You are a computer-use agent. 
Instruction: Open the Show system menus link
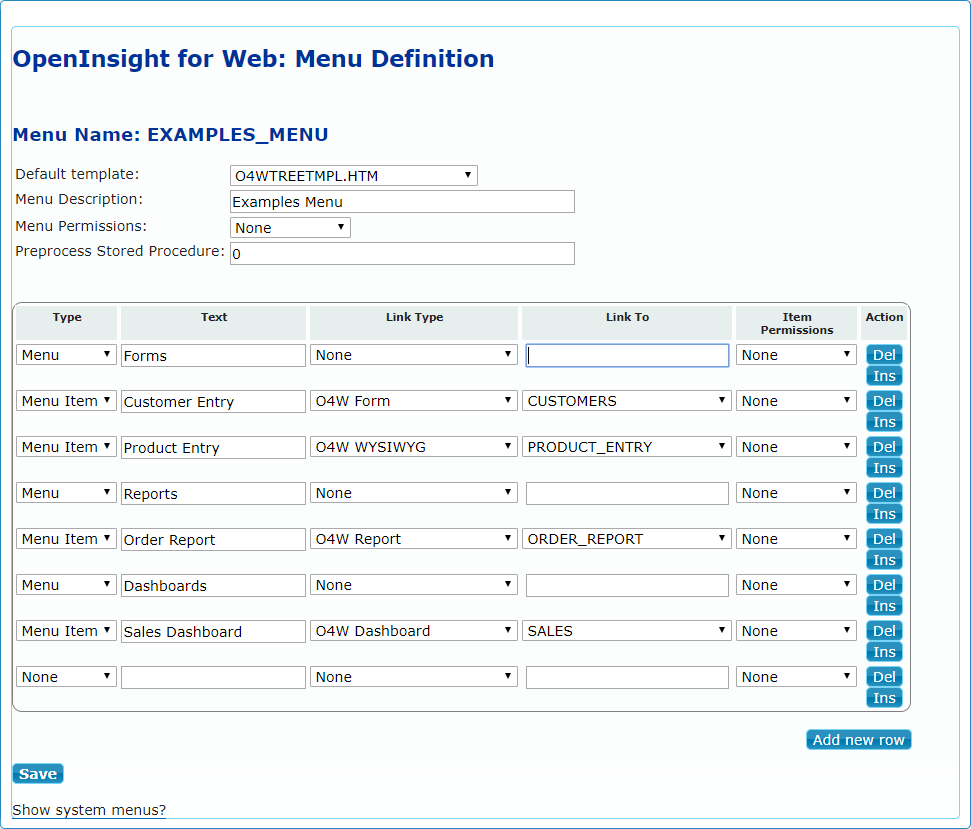89,810
